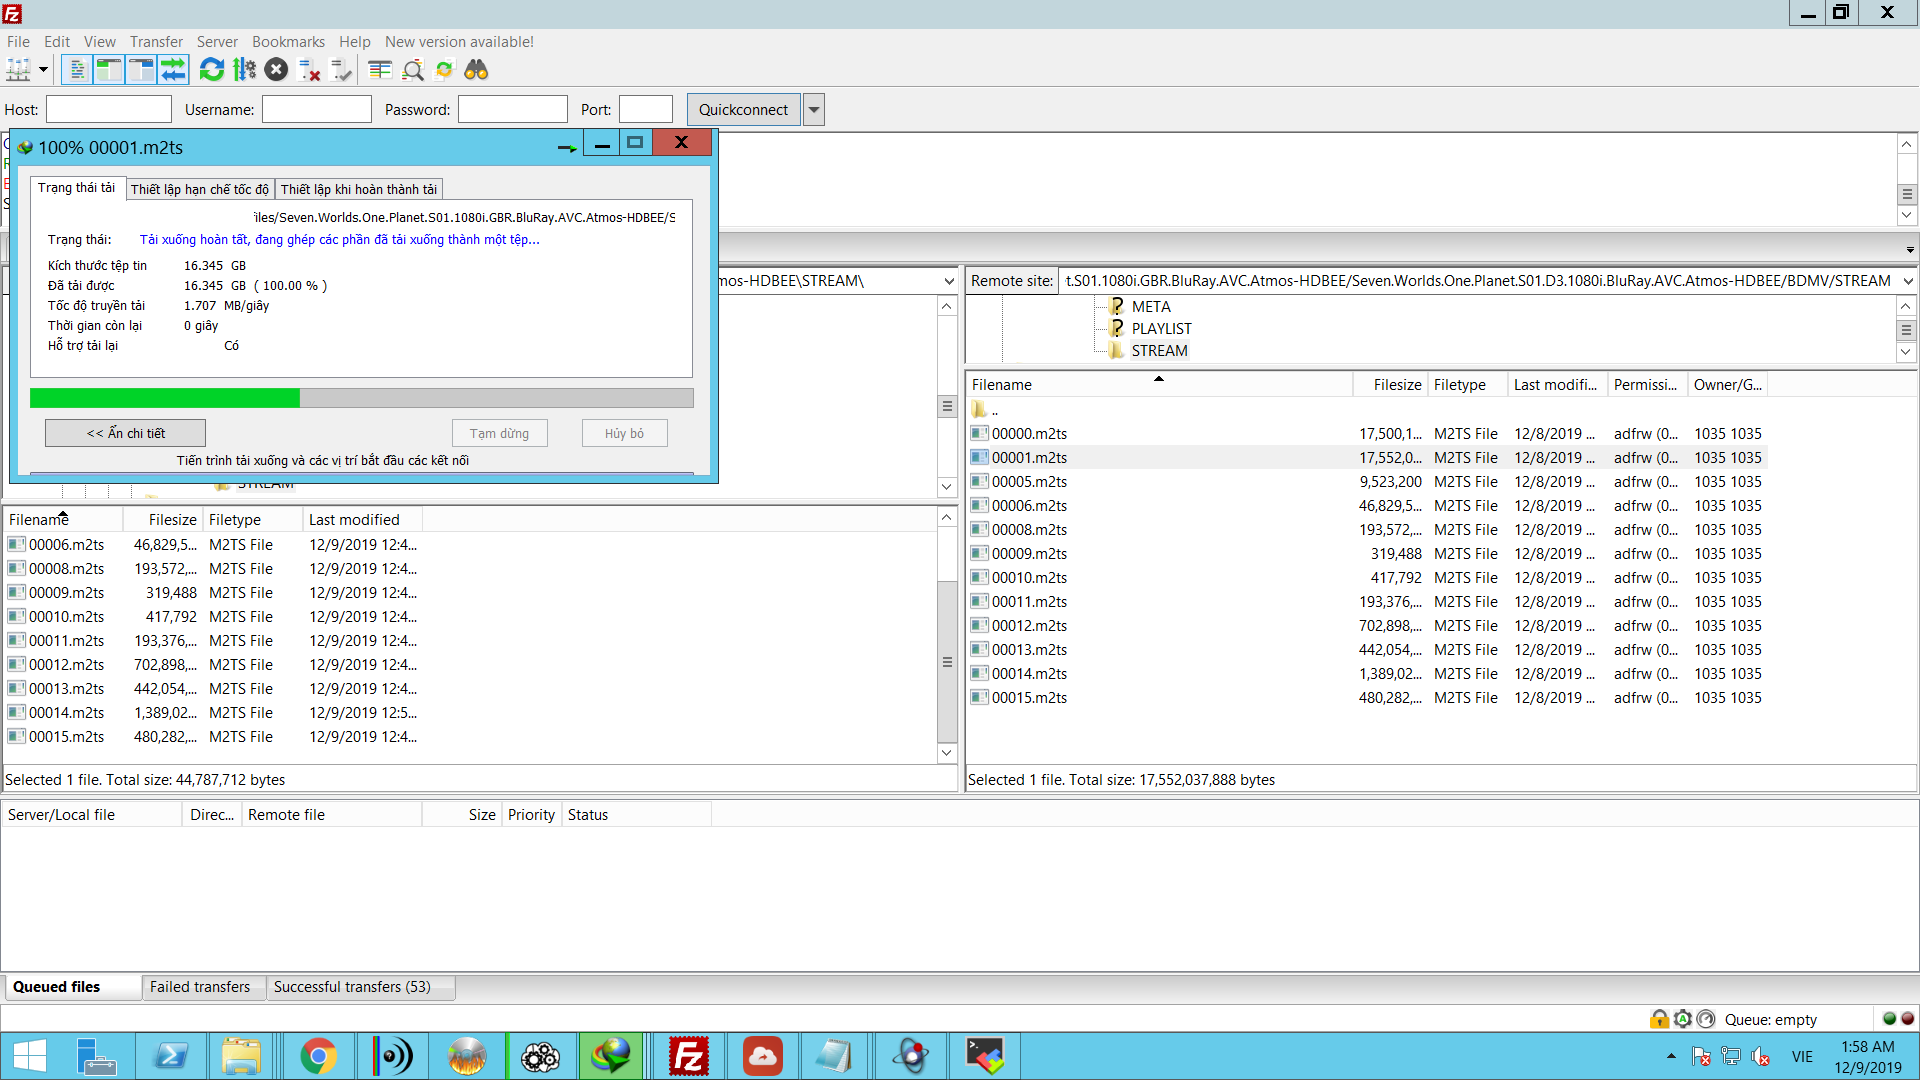The image size is (1920, 1080).
Task: Select the Queued files tab
Action: click(58, 986)
